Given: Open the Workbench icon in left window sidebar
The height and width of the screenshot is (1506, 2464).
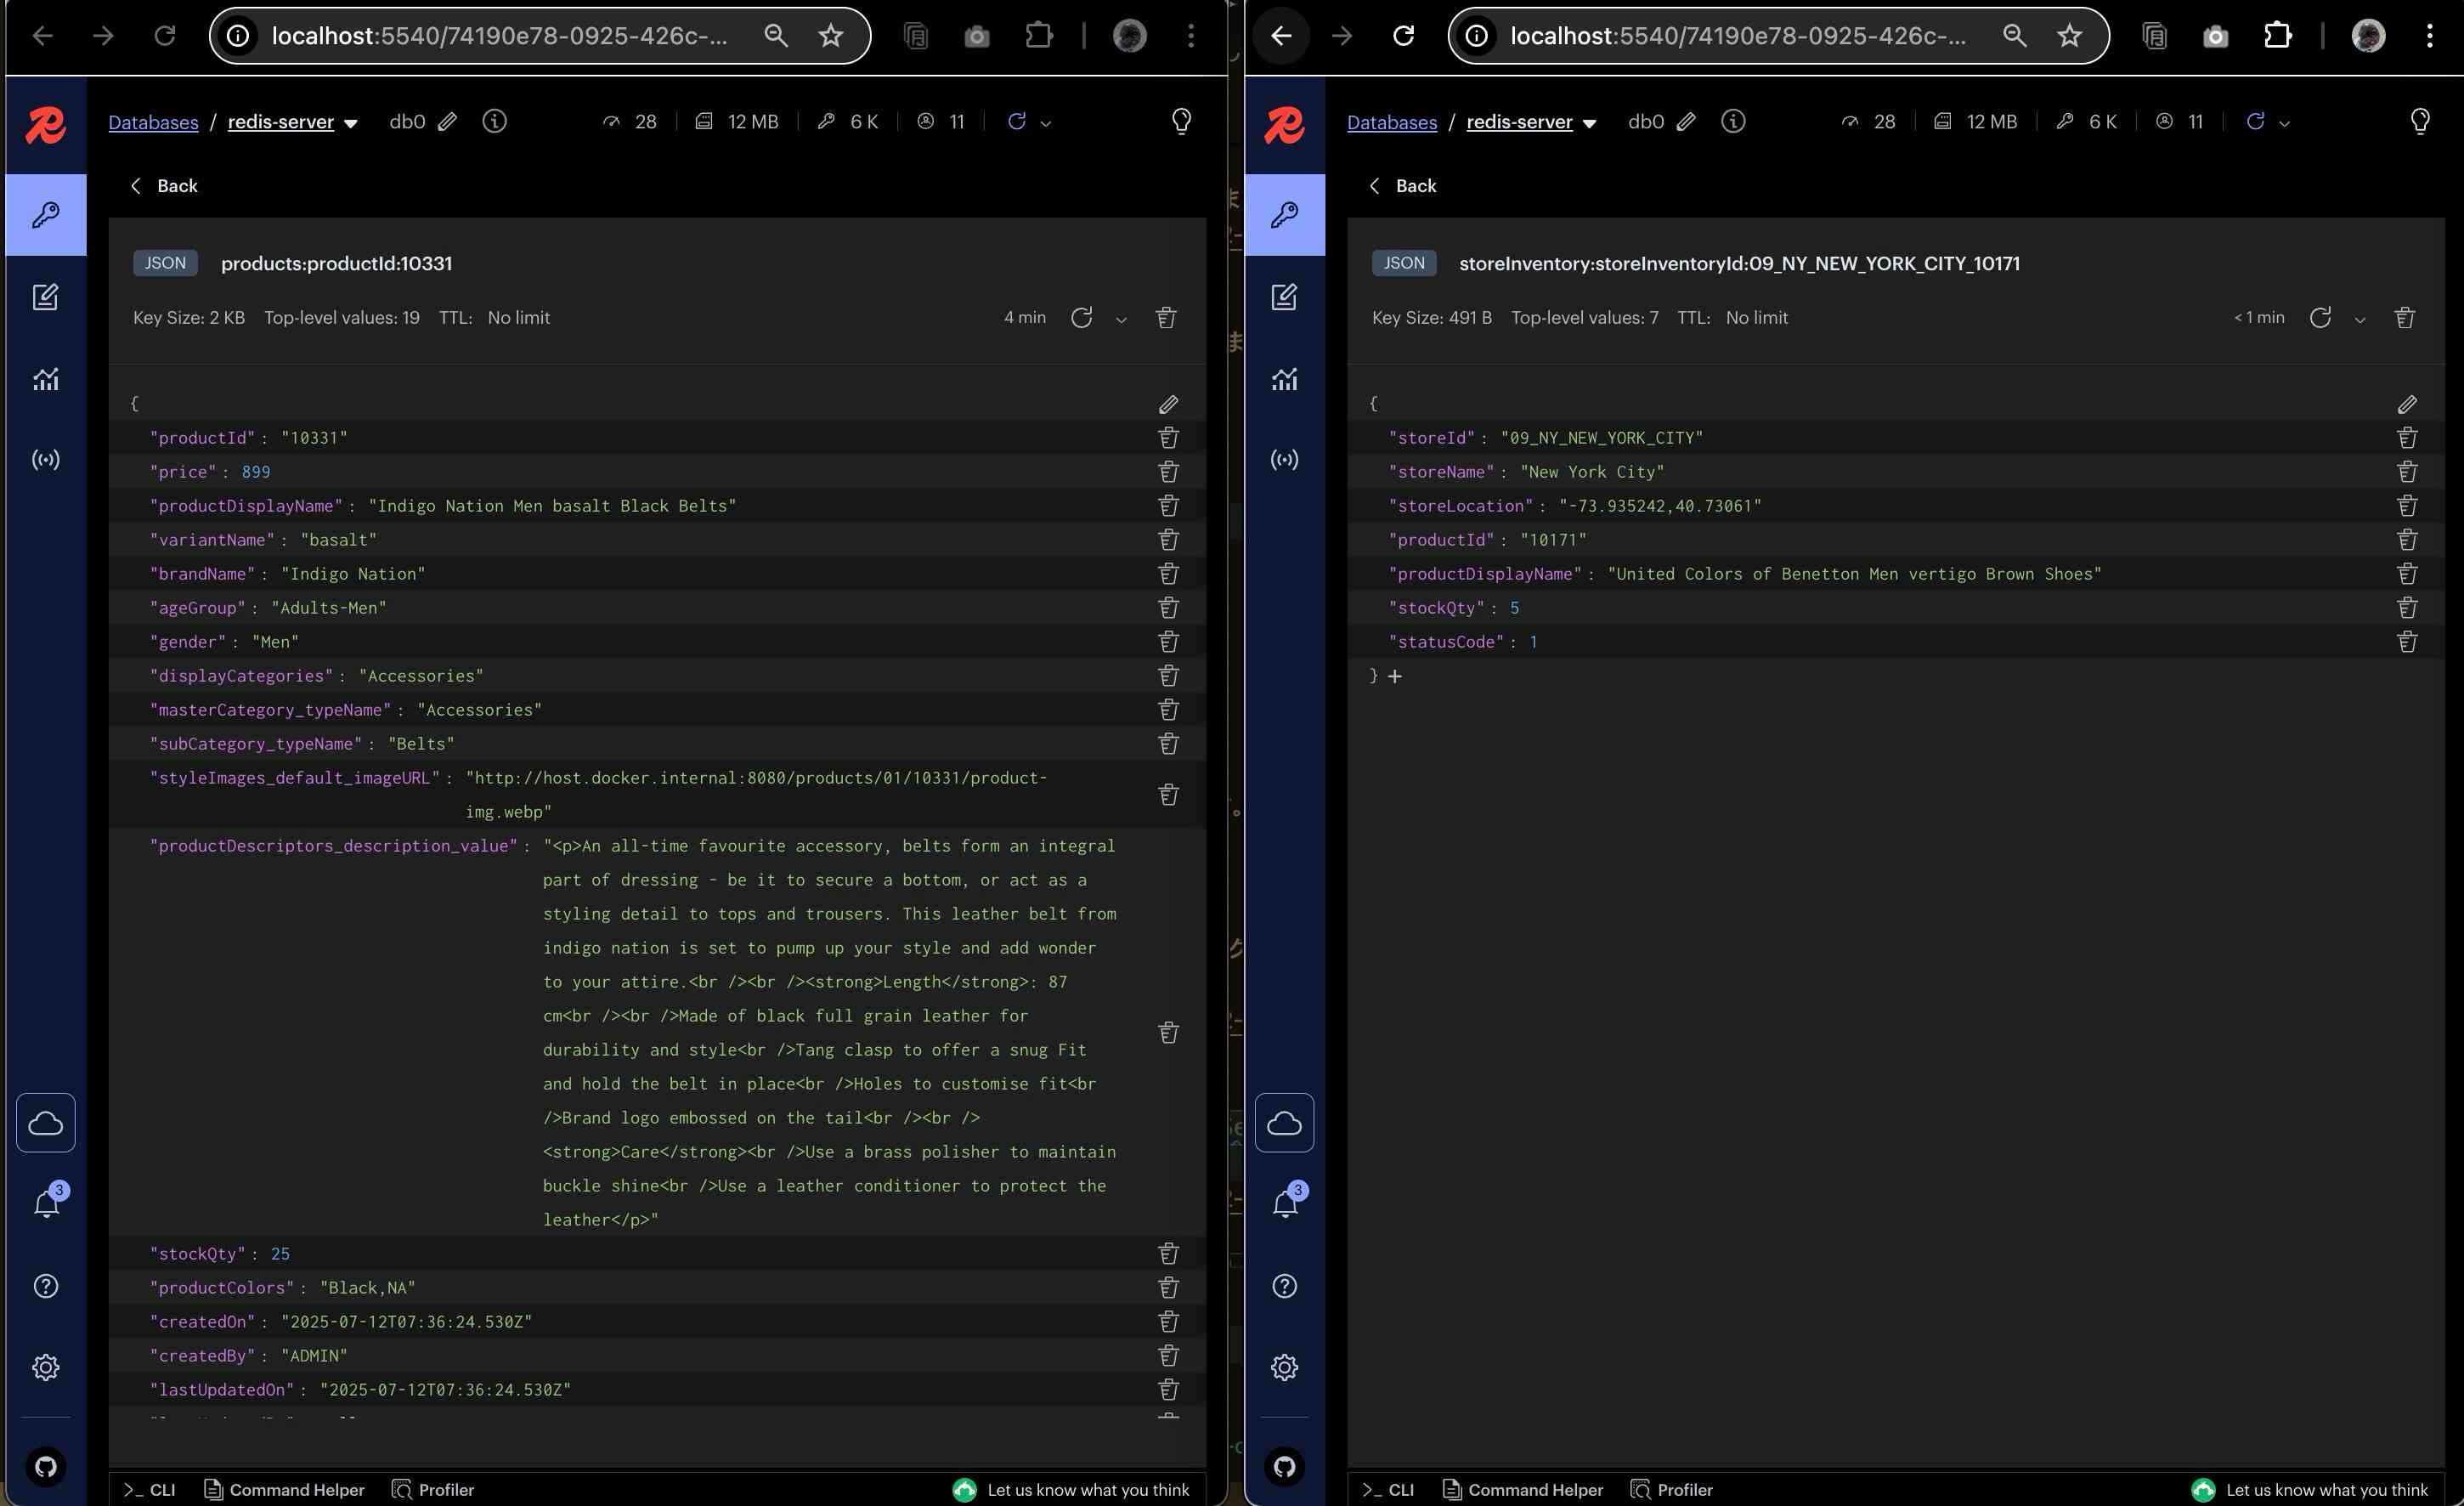Looking at the screenshot, I should (45, 297).
